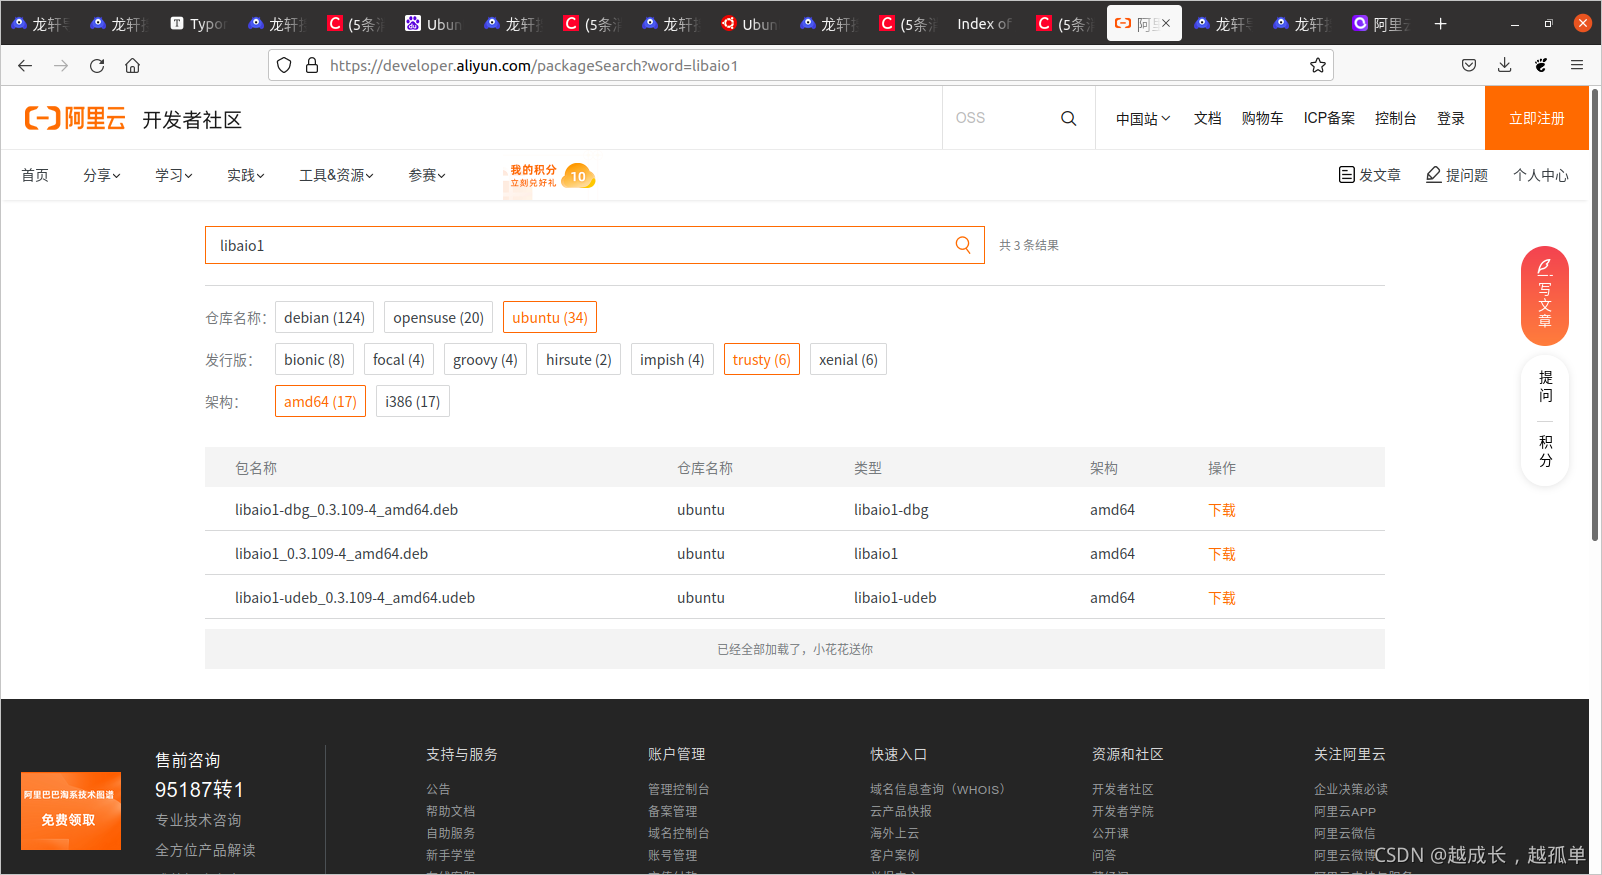Toggle the amd64 (17) architecture filter
1602x875 pixels.
[320, 402]
